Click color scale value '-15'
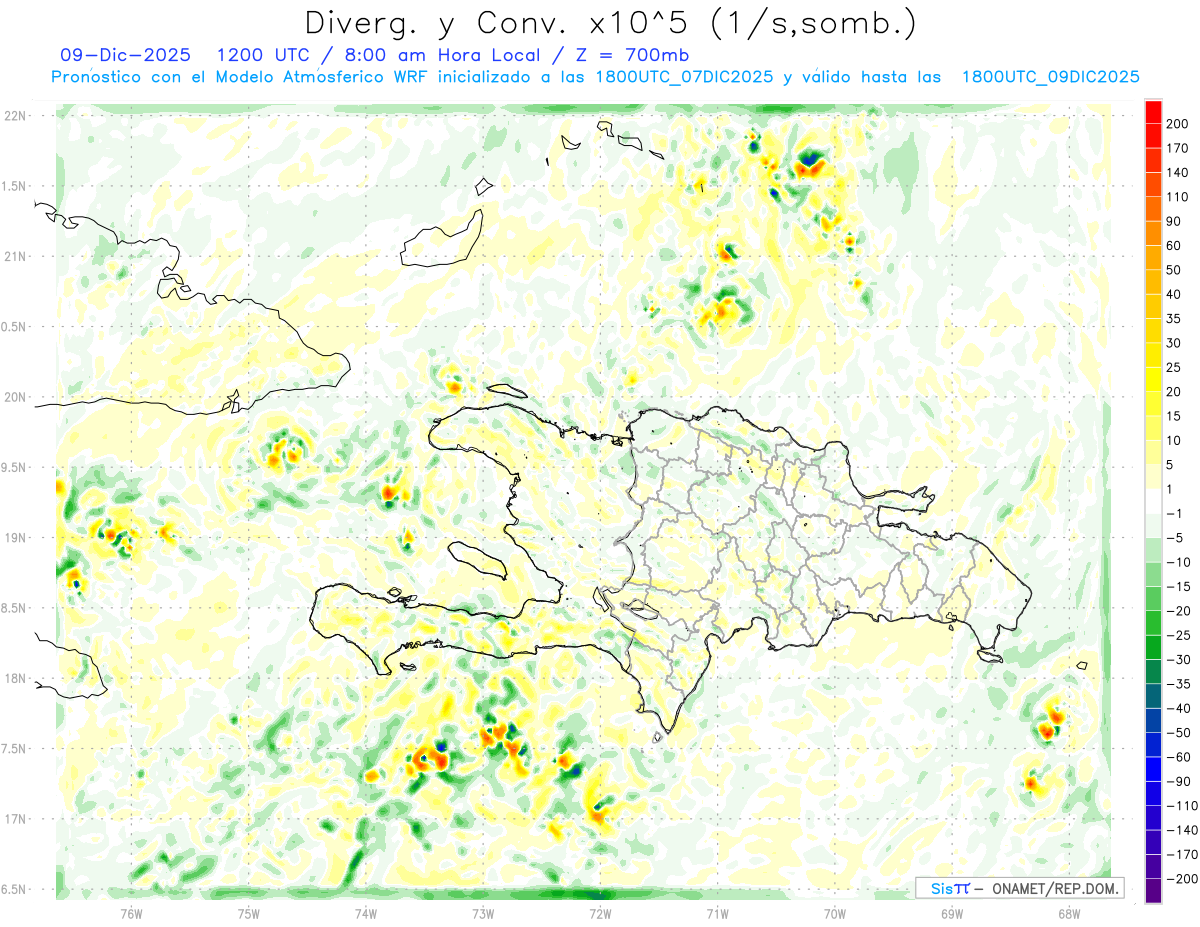The height and width of the screenshot is (927, 1200). coord(1178,587)
